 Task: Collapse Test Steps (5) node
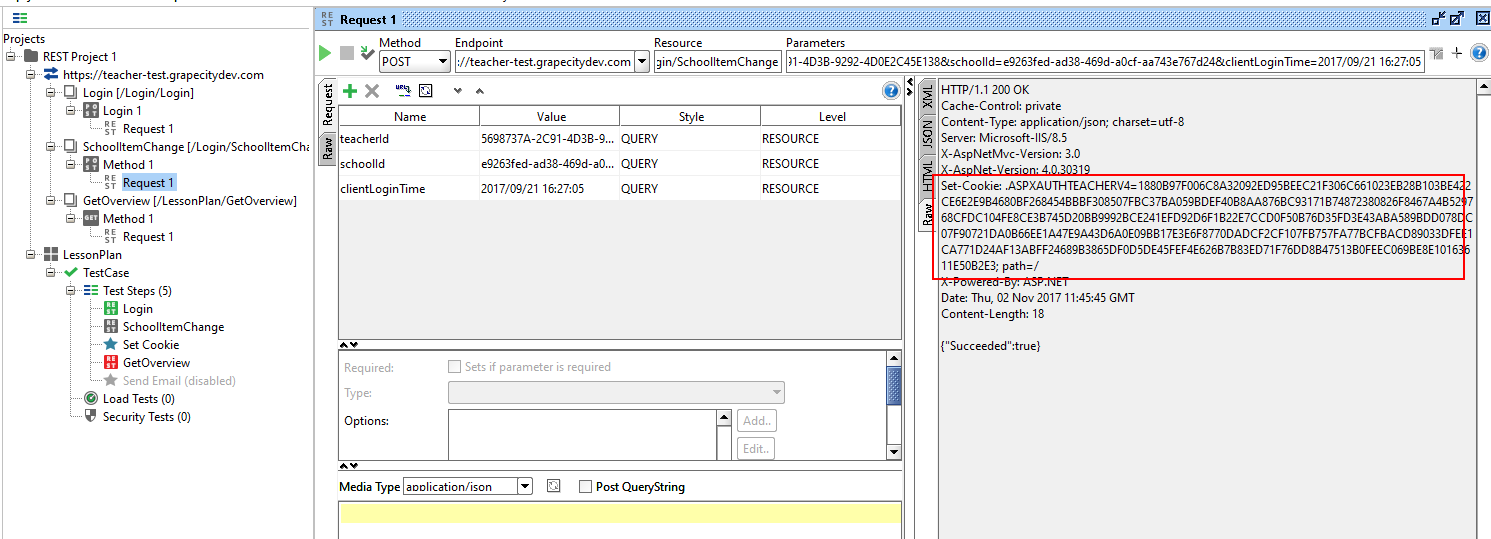71,291
